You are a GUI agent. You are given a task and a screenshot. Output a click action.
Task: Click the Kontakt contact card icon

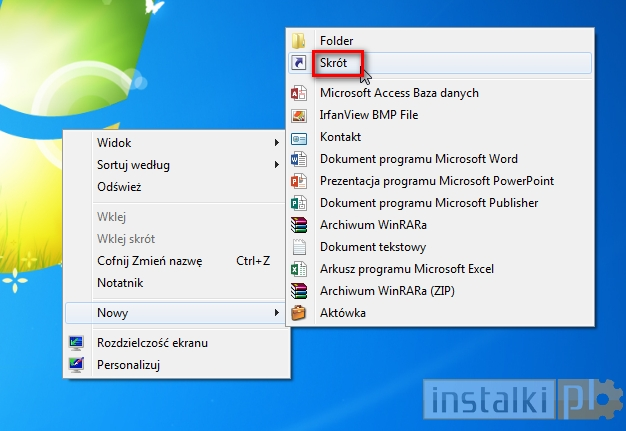(x=298, y=137)
